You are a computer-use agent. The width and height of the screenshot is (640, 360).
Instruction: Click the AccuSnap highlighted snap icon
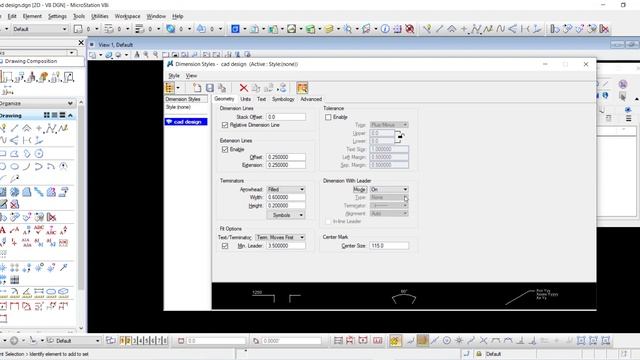point(395,340)
